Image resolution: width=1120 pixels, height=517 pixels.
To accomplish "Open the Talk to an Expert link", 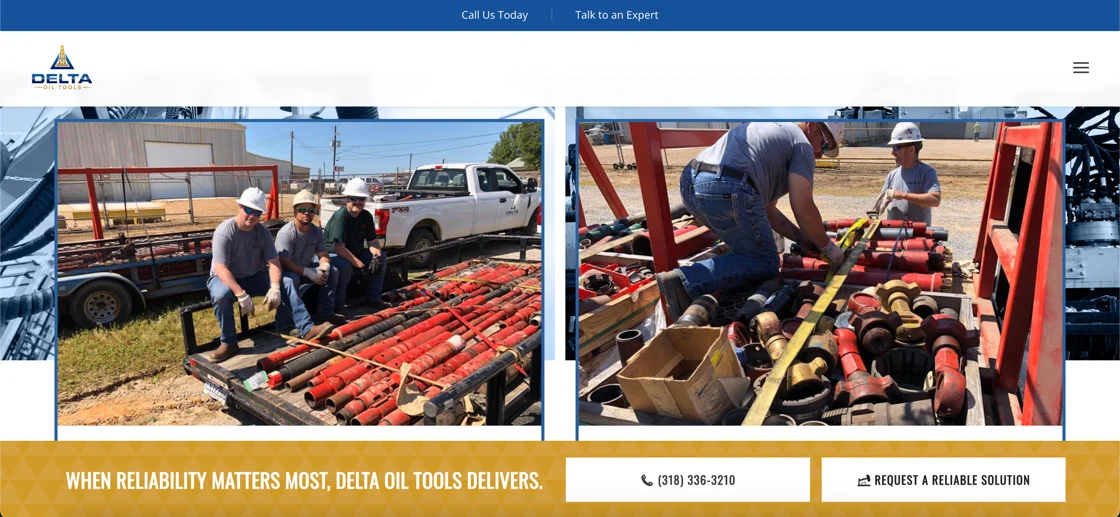I will click(616, 15).
